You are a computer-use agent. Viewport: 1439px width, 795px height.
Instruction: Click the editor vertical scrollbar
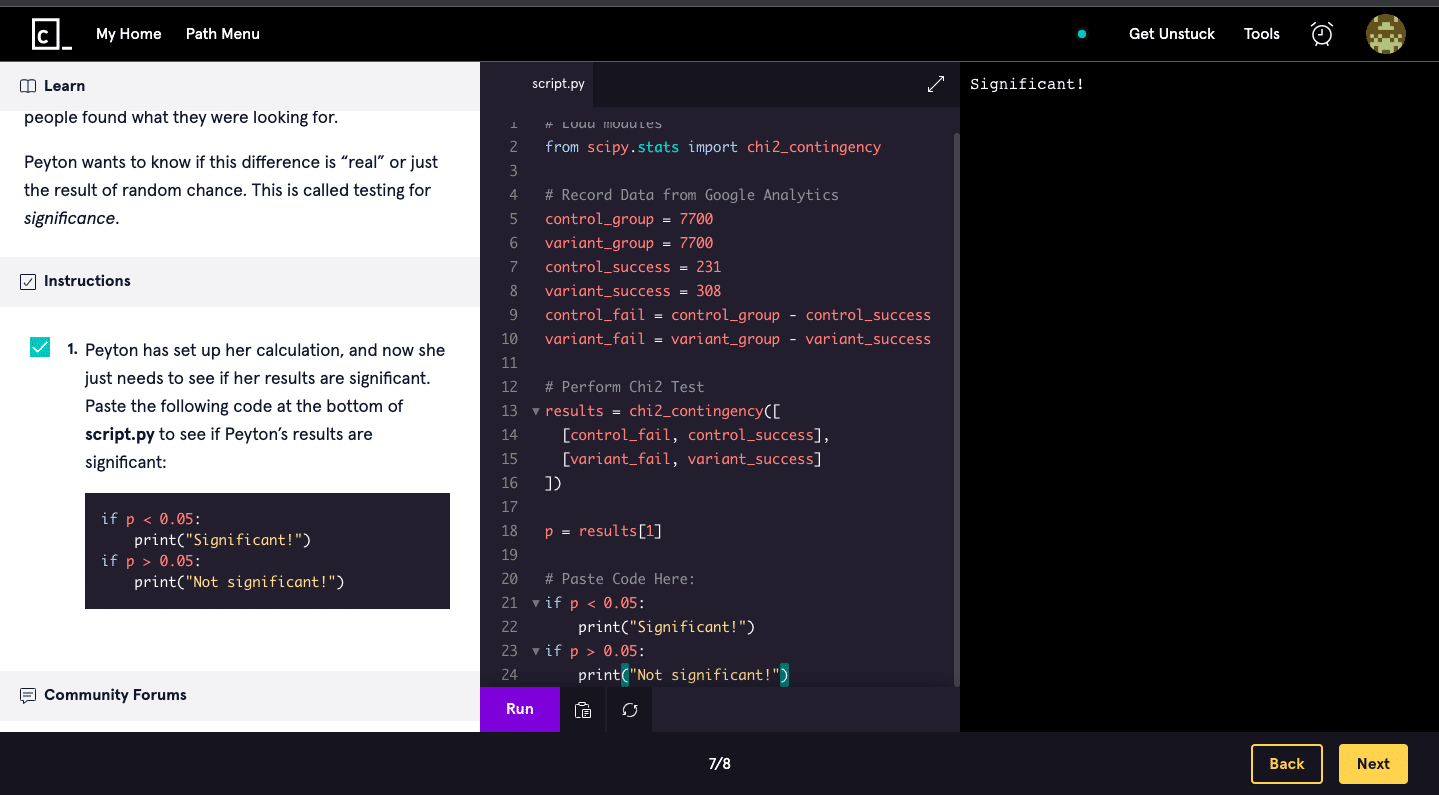point(956,400)
